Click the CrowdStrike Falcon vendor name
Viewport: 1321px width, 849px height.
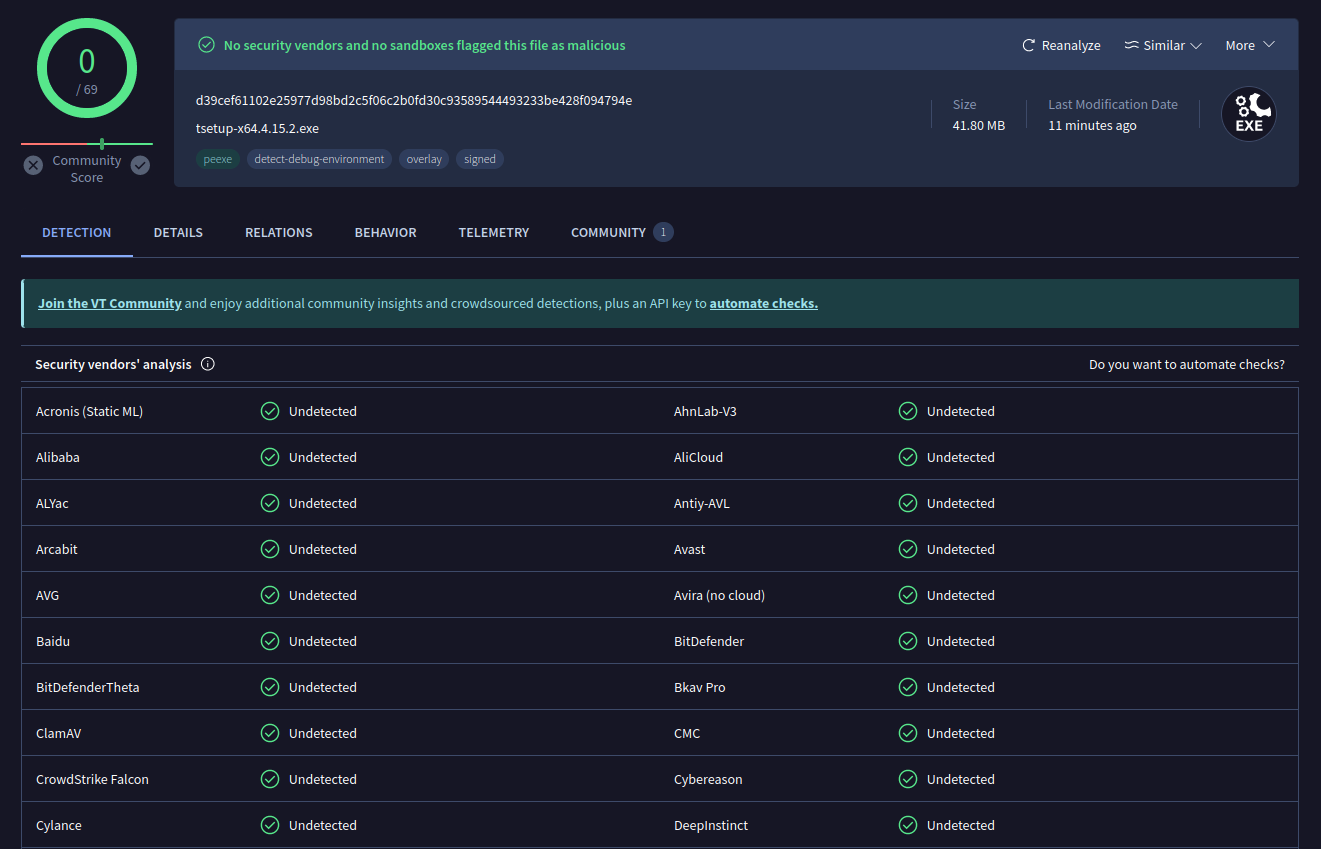pos(92,779)
